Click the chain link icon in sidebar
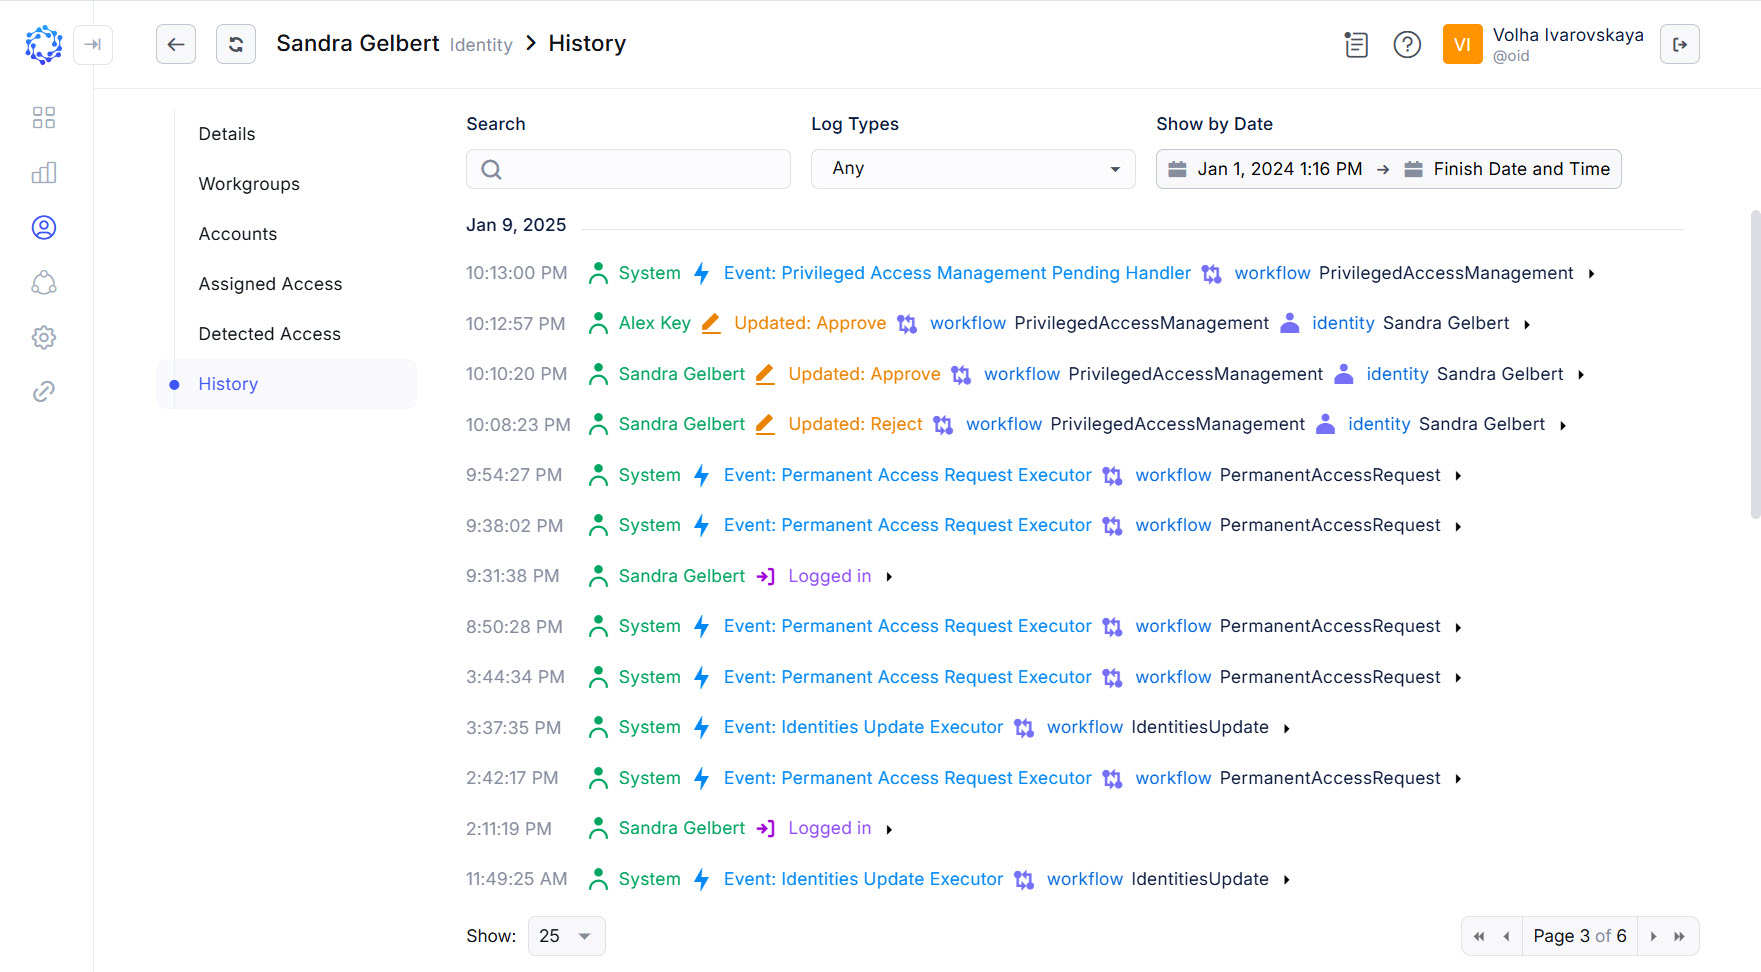Viewport: 1761px width, 972px height. pos(44,392)
